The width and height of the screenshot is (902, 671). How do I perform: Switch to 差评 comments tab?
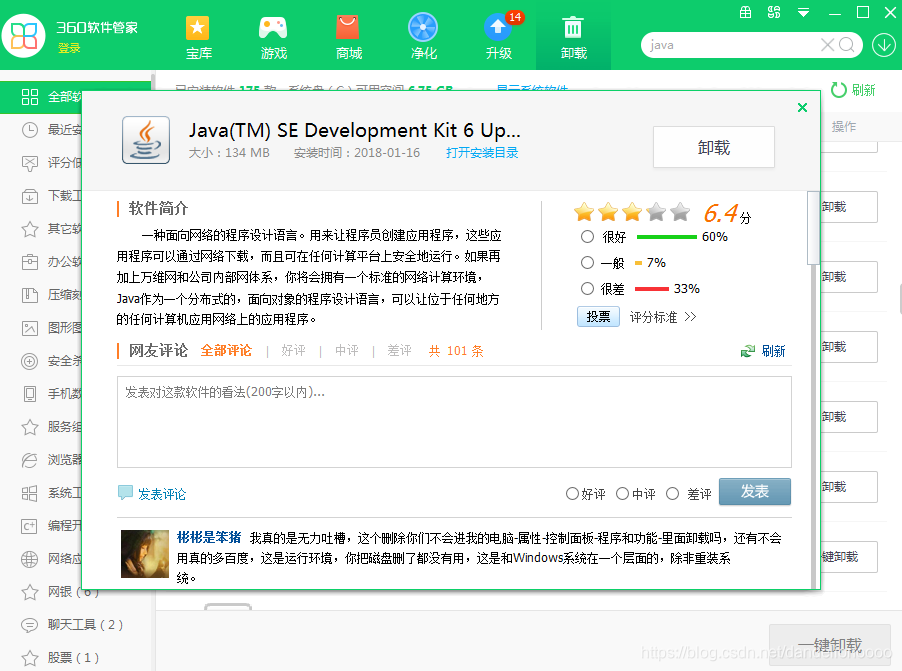[x=399, y=350]
